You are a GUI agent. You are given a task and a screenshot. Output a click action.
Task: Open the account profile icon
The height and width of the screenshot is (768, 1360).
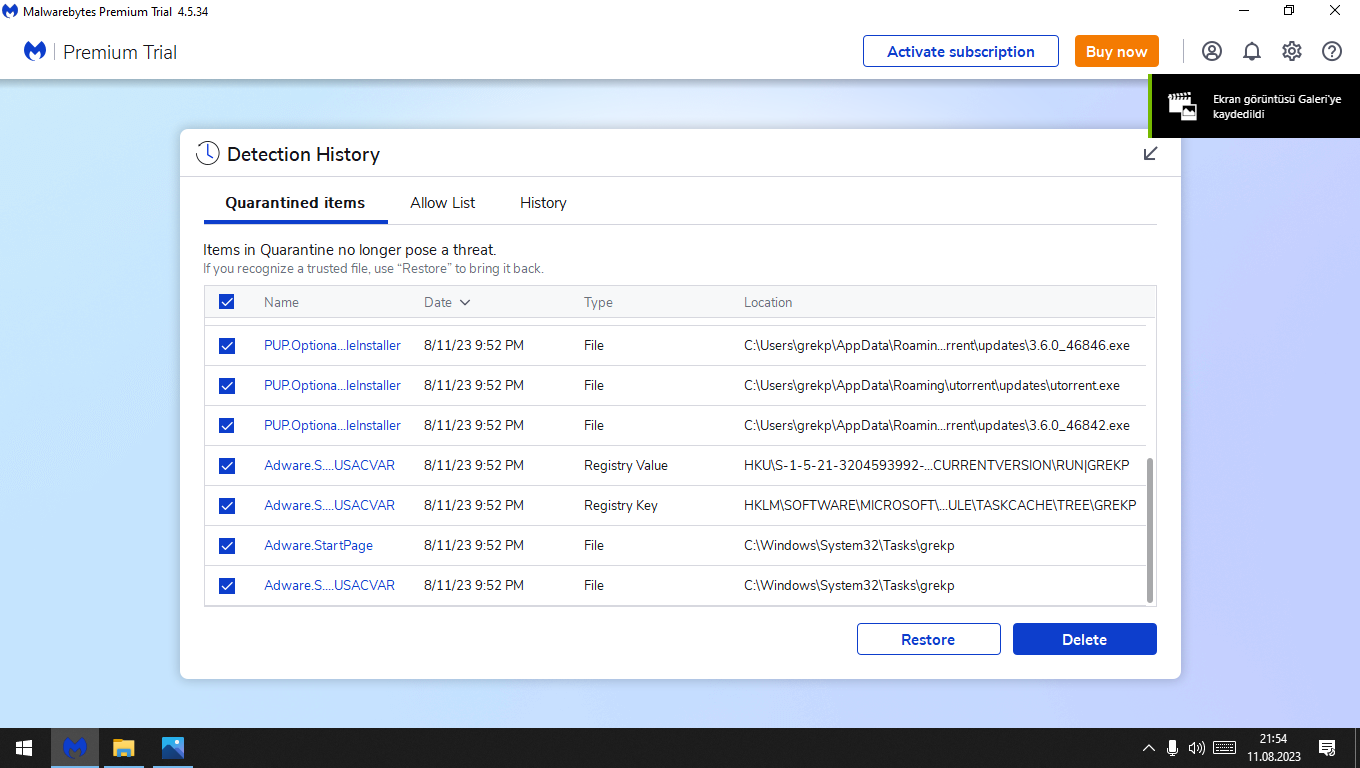[x=1212, y=51]
